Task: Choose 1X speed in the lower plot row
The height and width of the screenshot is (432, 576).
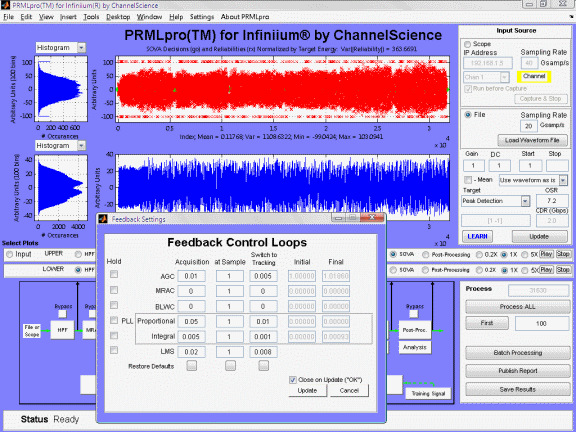Action: pyautogui.click(x=504, y=270)
